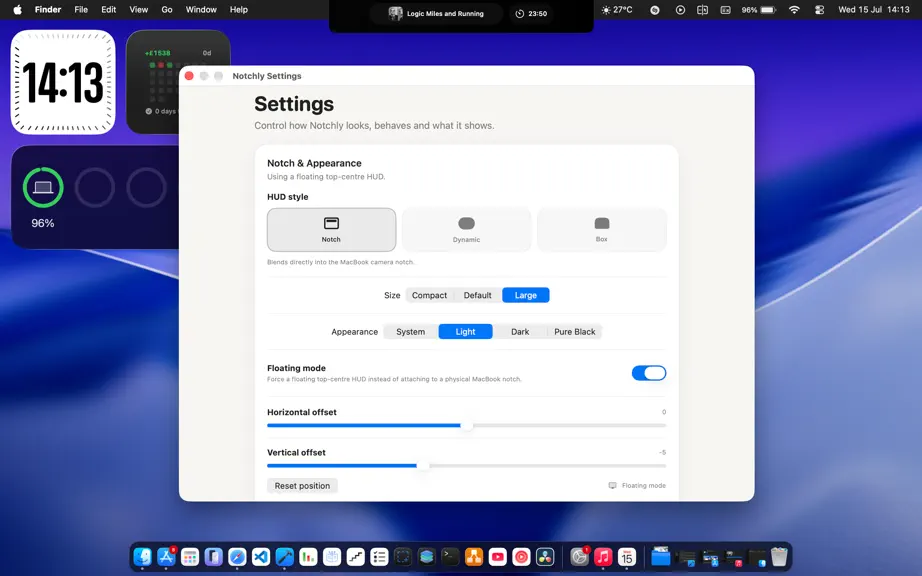Open App Store from the Dock

(166, 556)
